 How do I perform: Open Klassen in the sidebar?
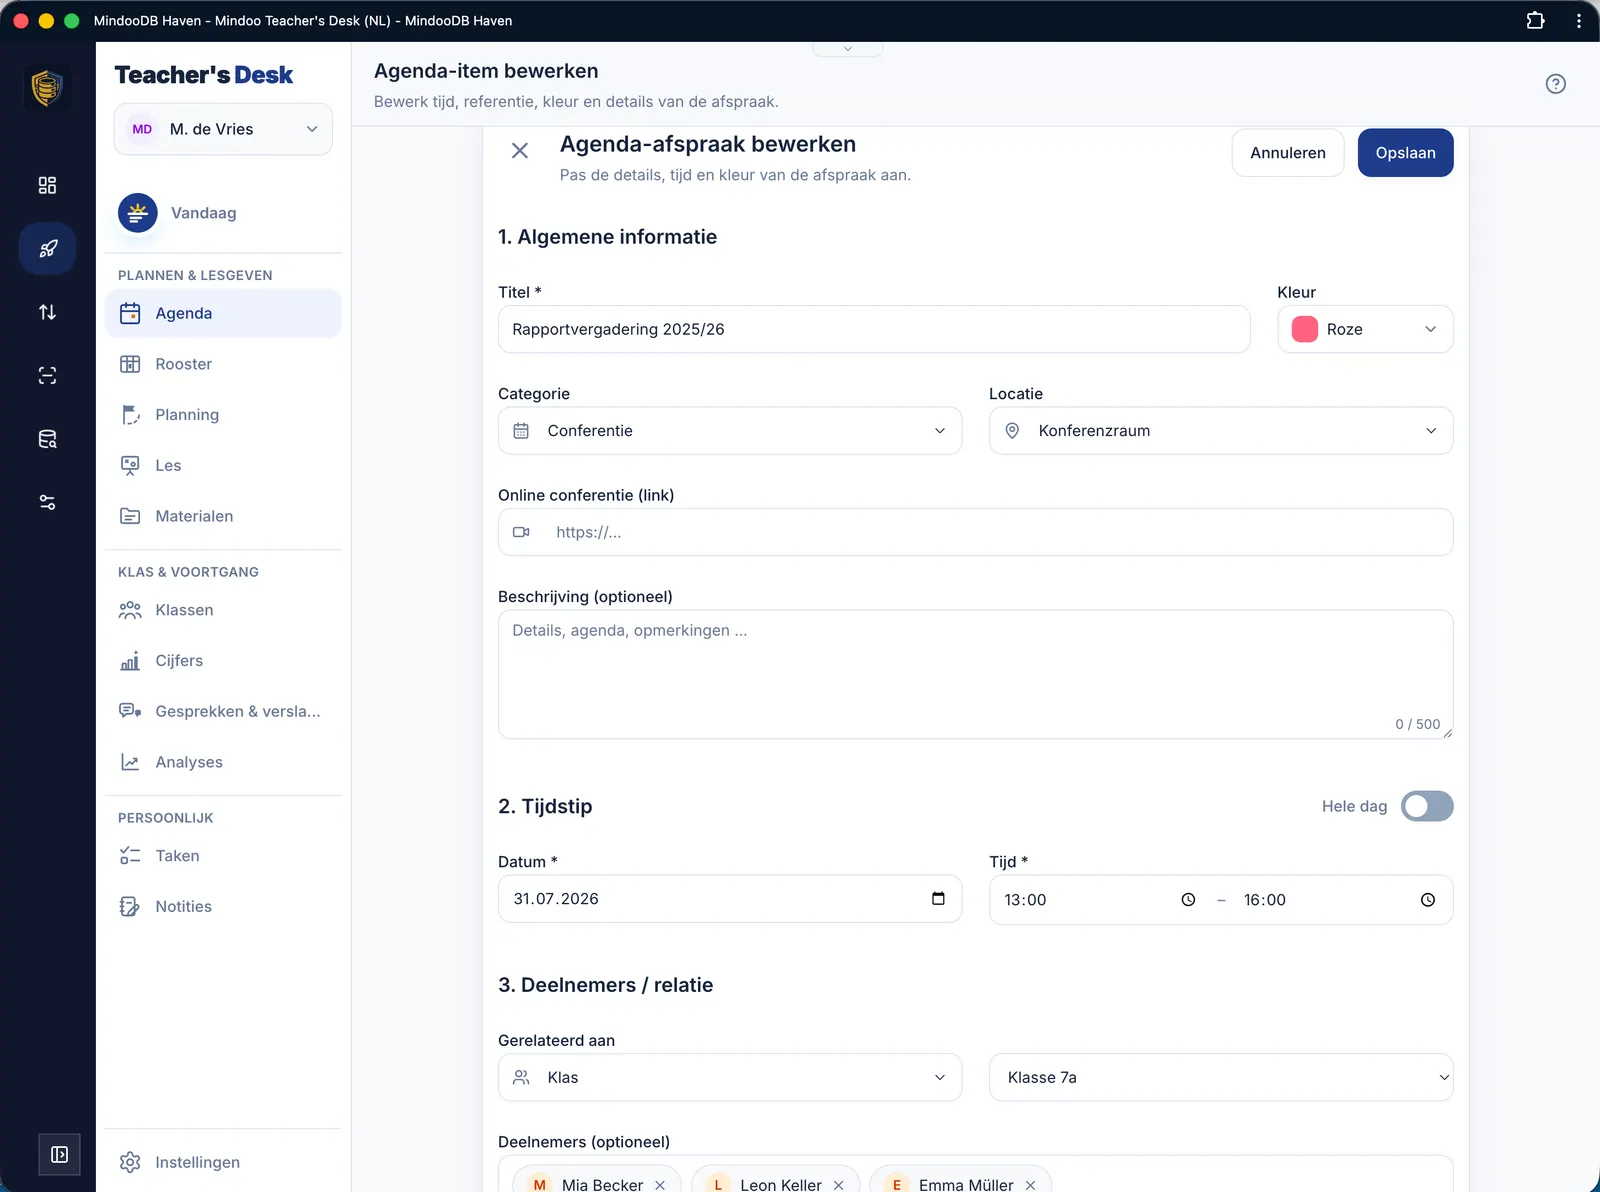click(223, 610)
